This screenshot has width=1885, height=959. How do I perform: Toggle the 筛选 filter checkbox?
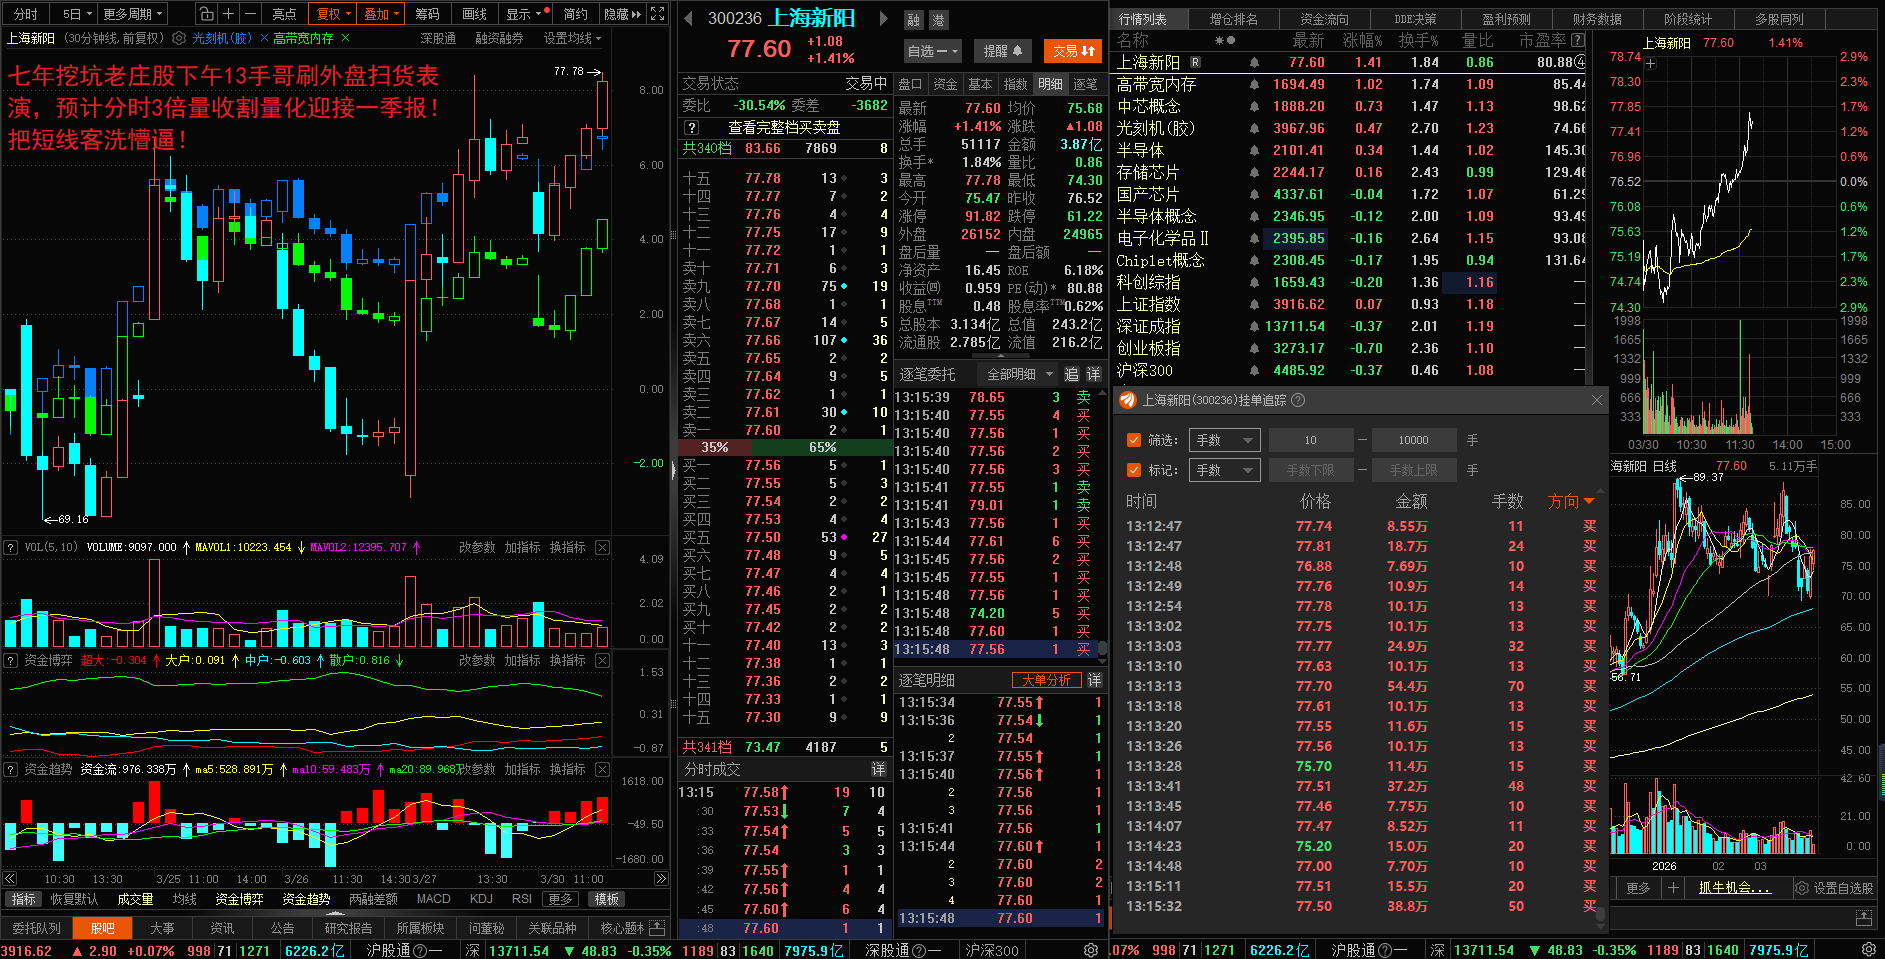[x=1133, y=440]
